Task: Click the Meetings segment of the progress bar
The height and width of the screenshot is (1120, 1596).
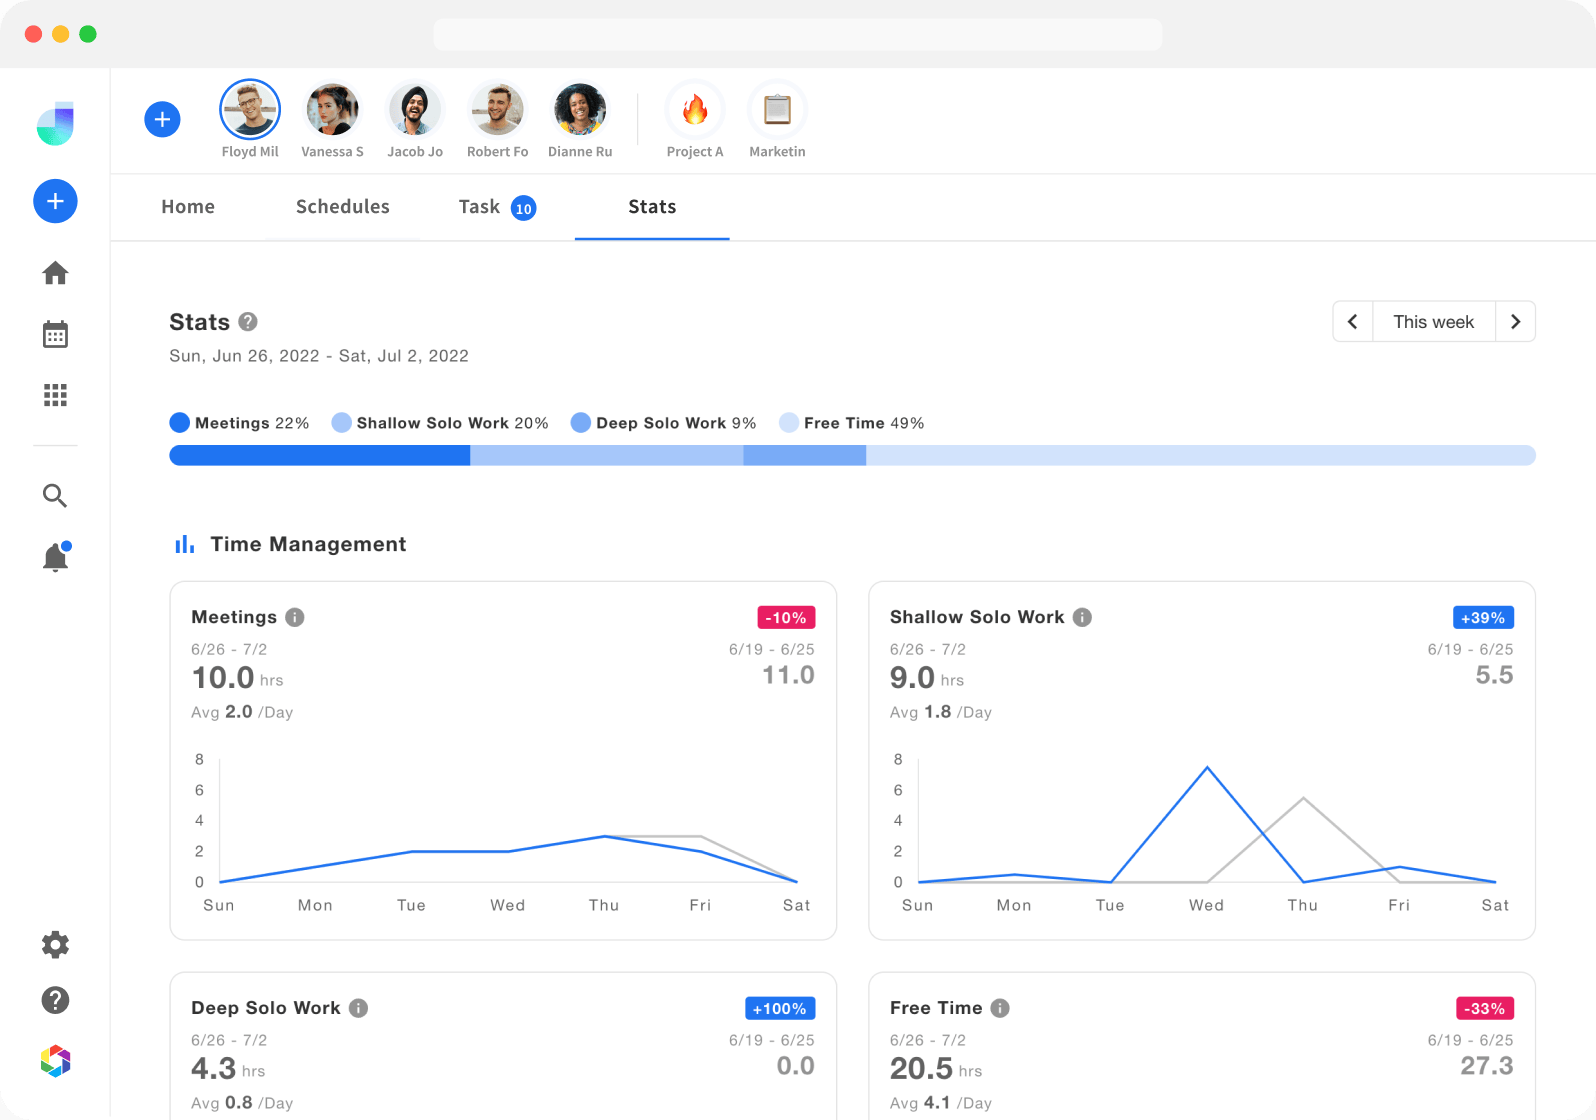Action: pyautogui.click(x=319, y=456)
